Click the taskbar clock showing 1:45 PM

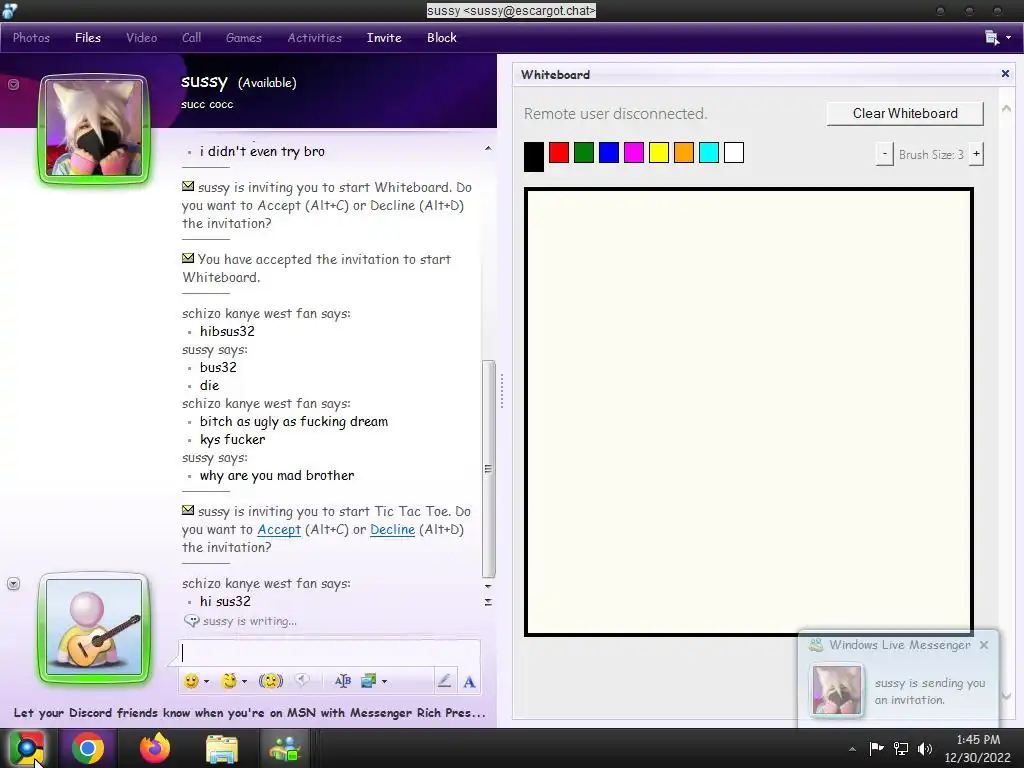[x=978, y=740]
